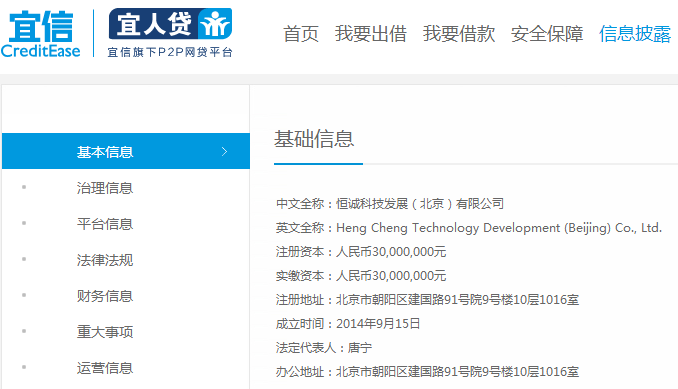Select 基本信息 in the sidebar

pyautogui.click(x=126, y=151)
